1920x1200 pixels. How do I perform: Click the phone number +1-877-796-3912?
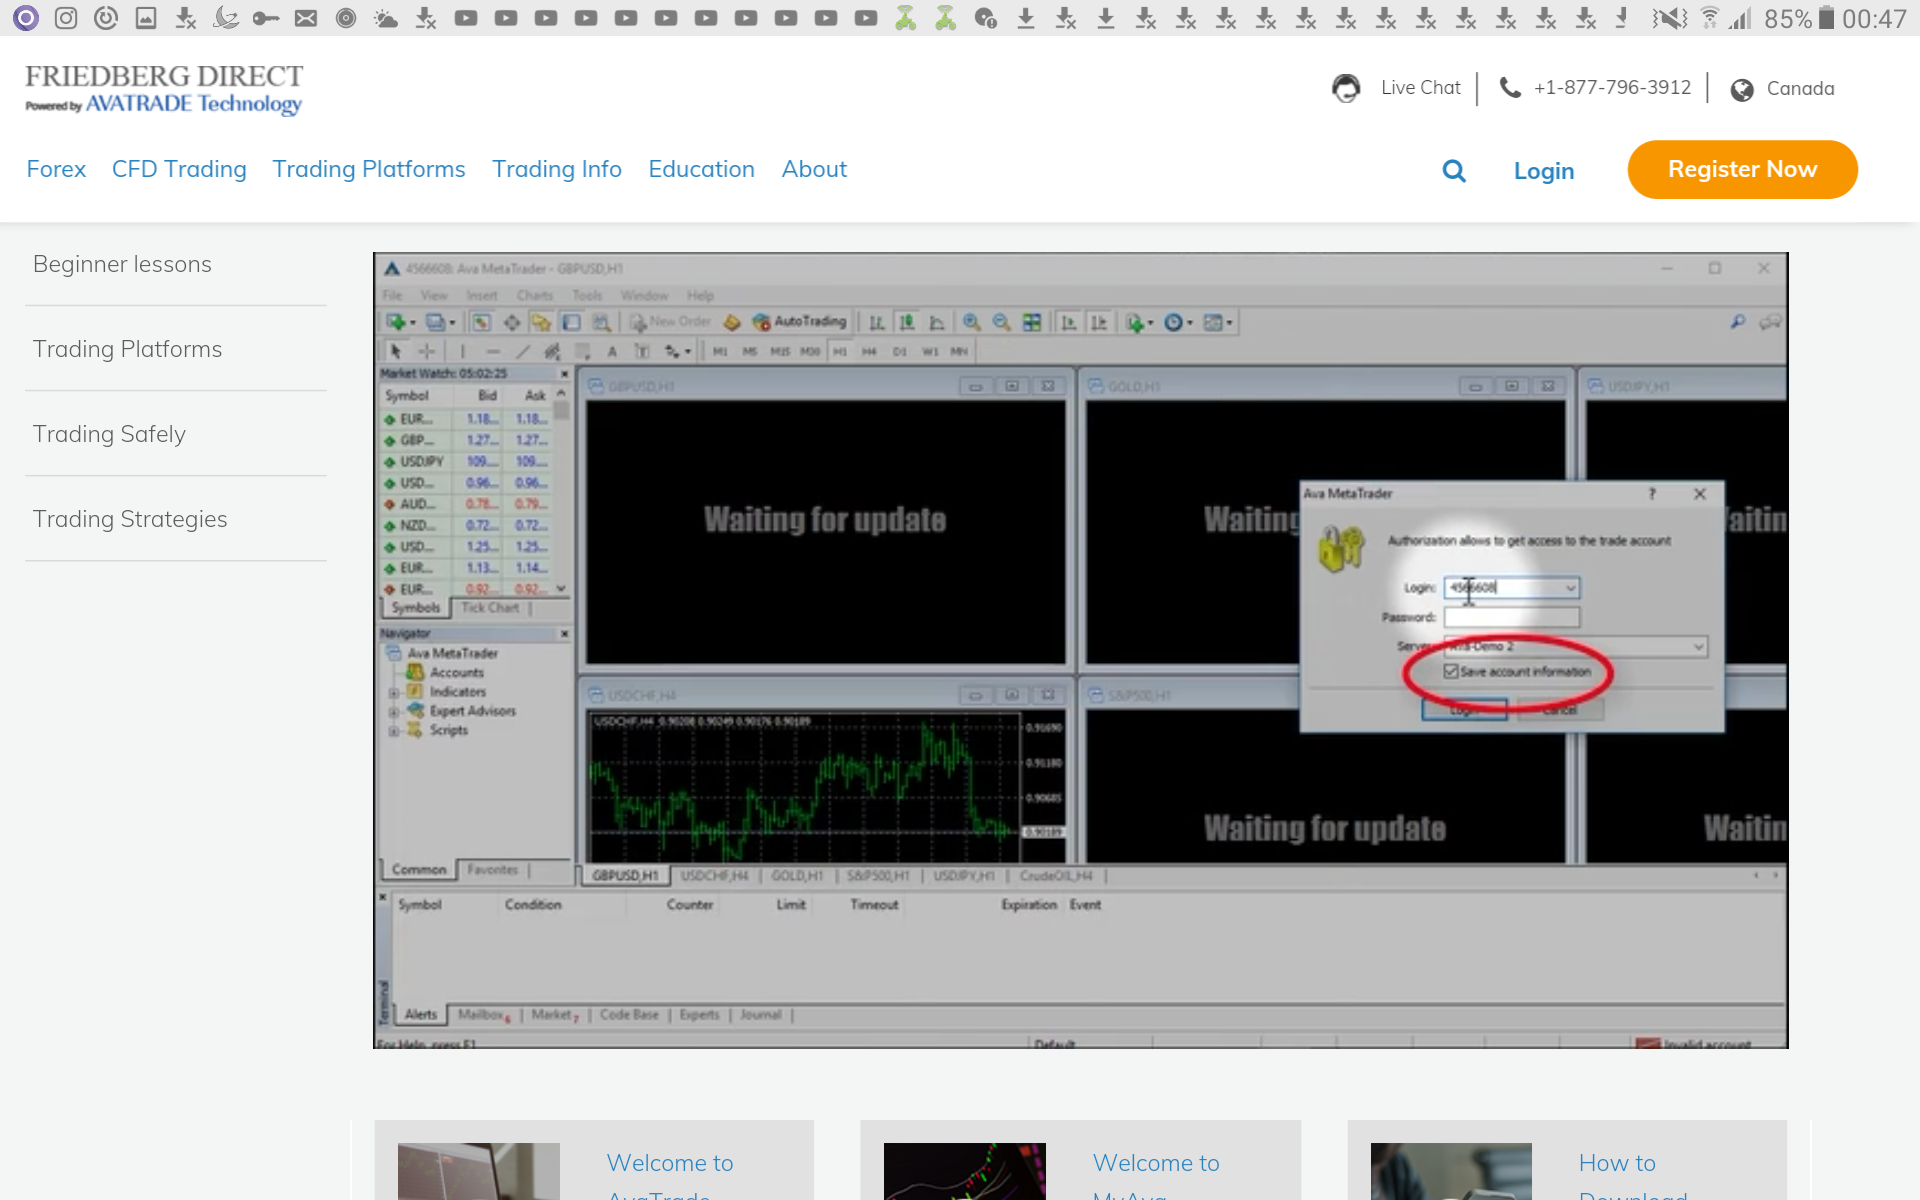1612,88
